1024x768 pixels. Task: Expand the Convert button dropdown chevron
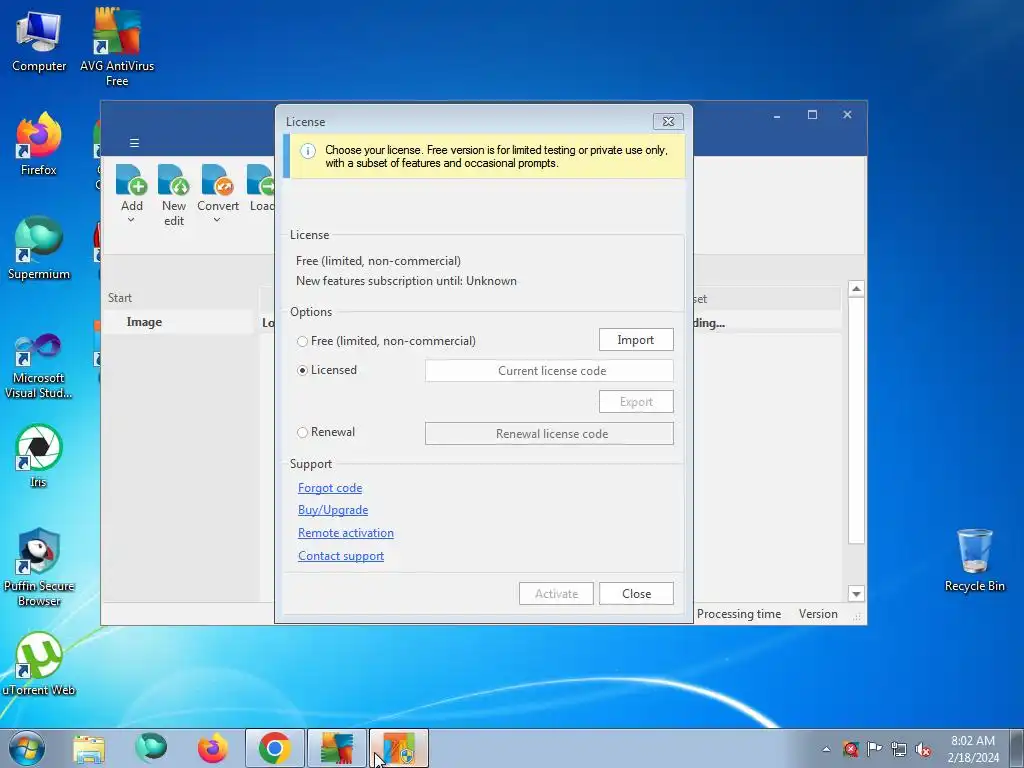tap(217, 220)
